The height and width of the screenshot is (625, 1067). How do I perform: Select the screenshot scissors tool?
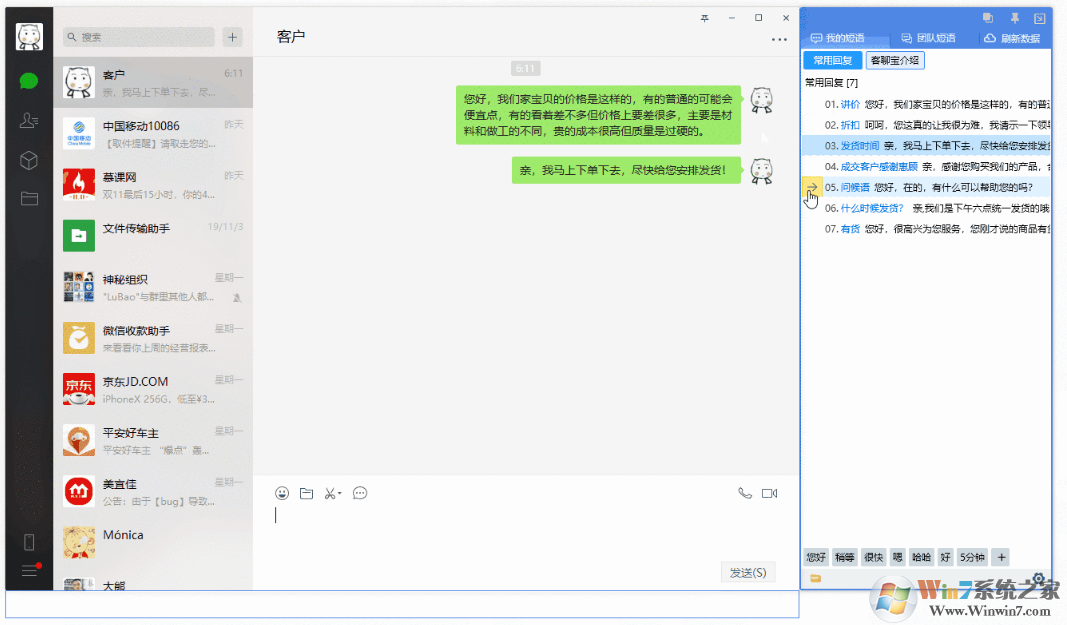coord(329,493)
